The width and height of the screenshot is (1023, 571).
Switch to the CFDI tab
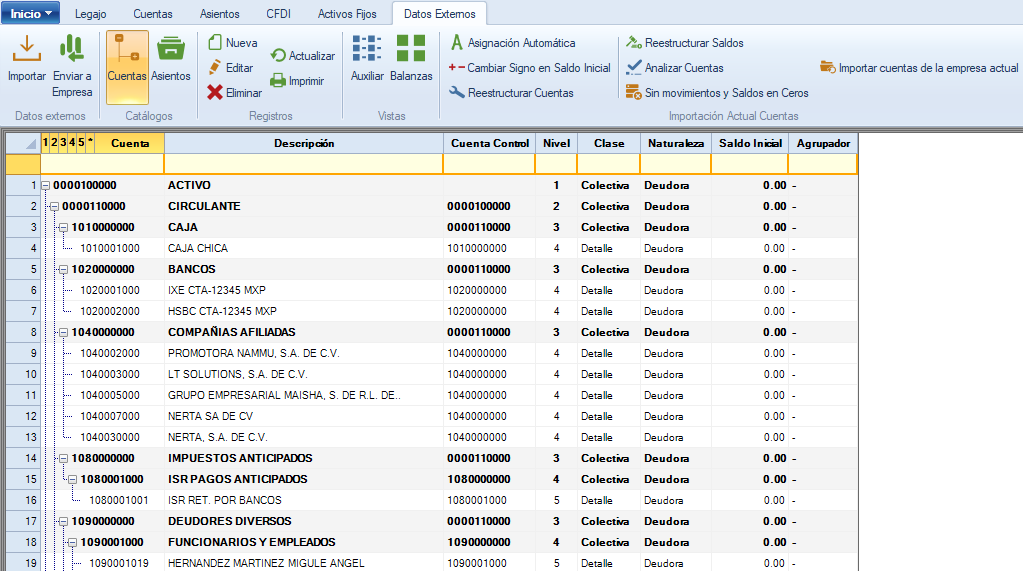coord(279,14)
